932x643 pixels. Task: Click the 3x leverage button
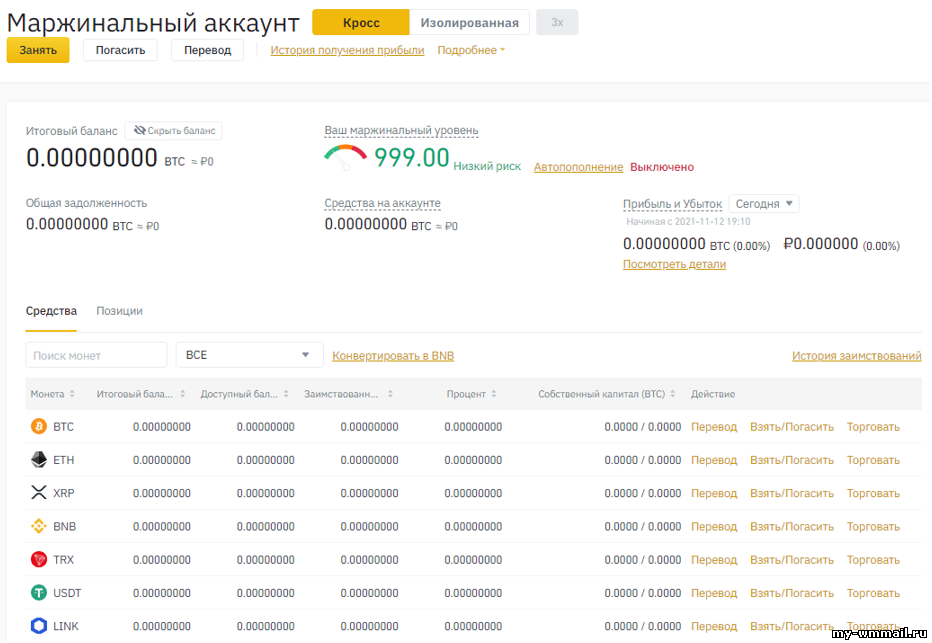557,23
